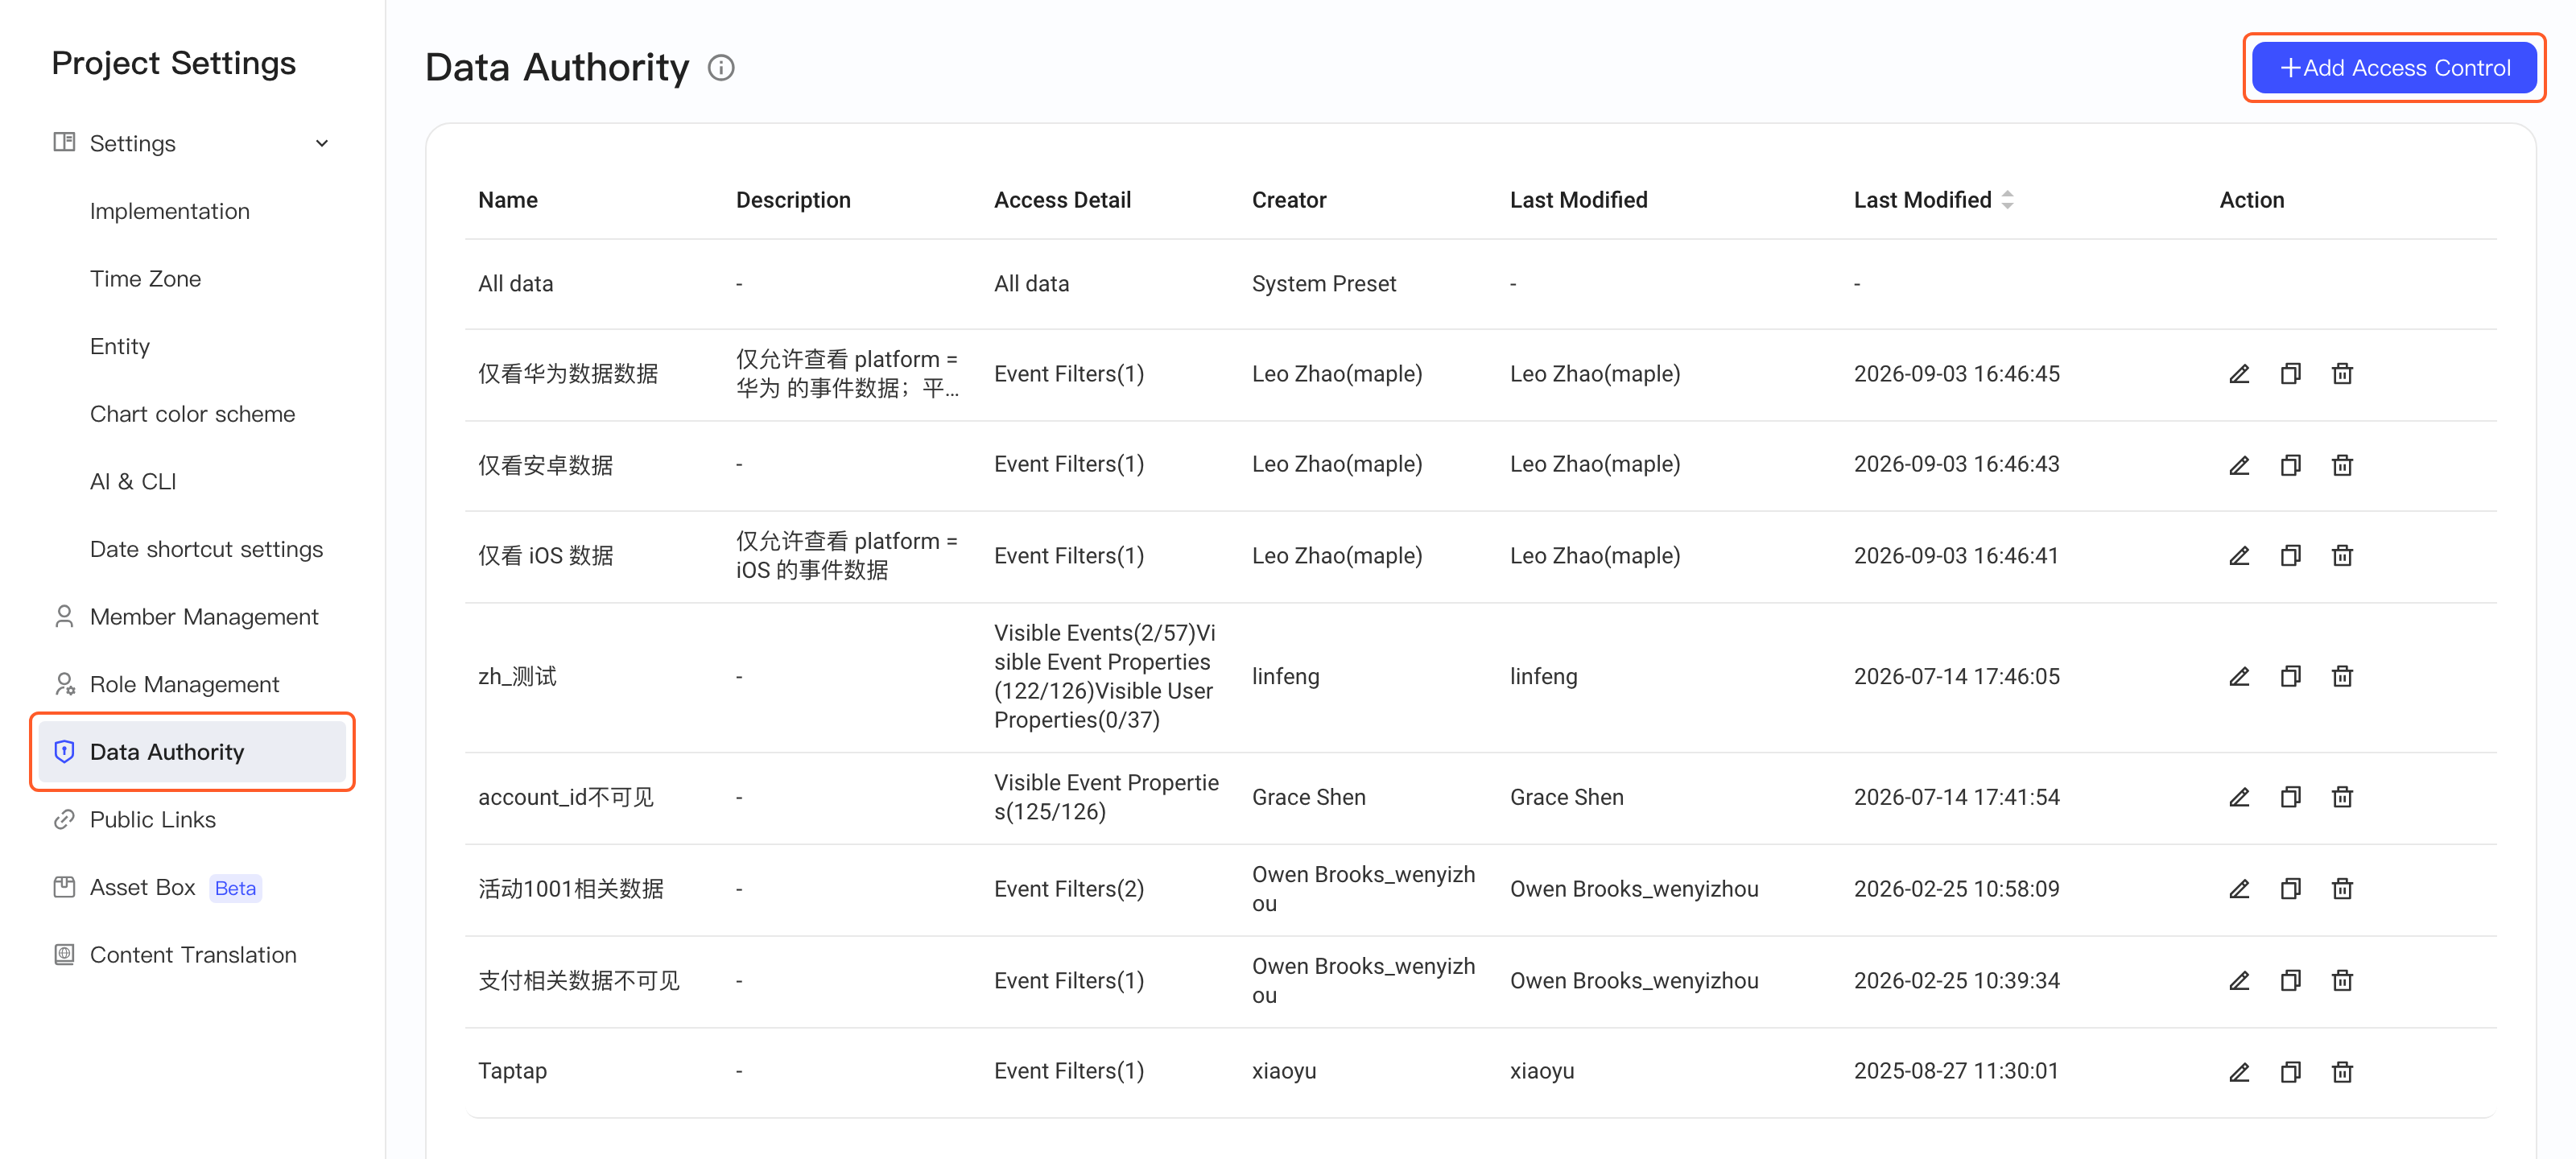The image size is (2576, 1159).
Task: Collapse the Settings section chevron
Action: pyautogui.click(x=322, y=144)
